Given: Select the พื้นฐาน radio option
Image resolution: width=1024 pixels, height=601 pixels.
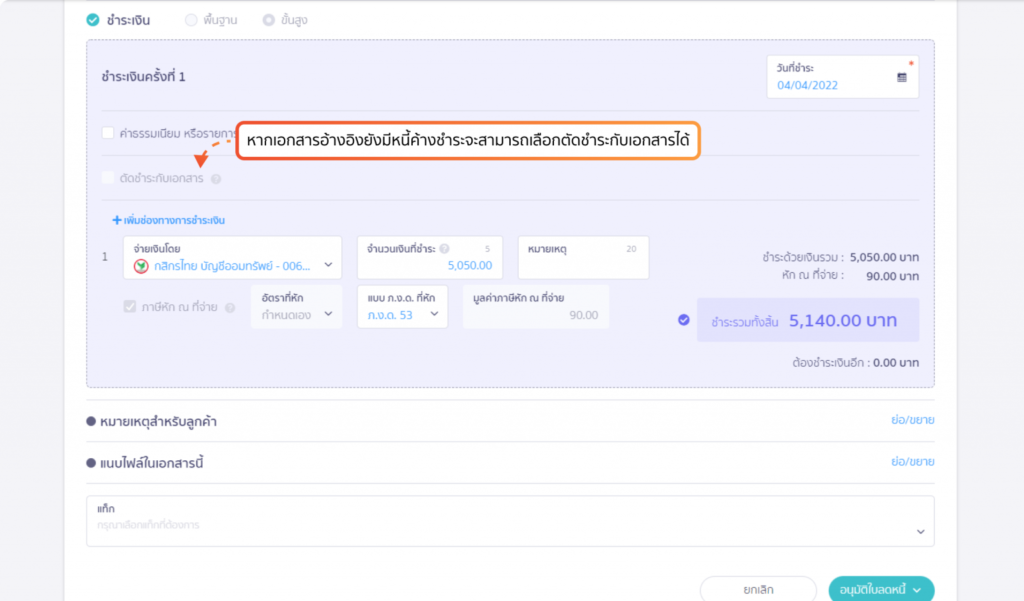Looking at the screenshot, I should [x=191, y=20].
